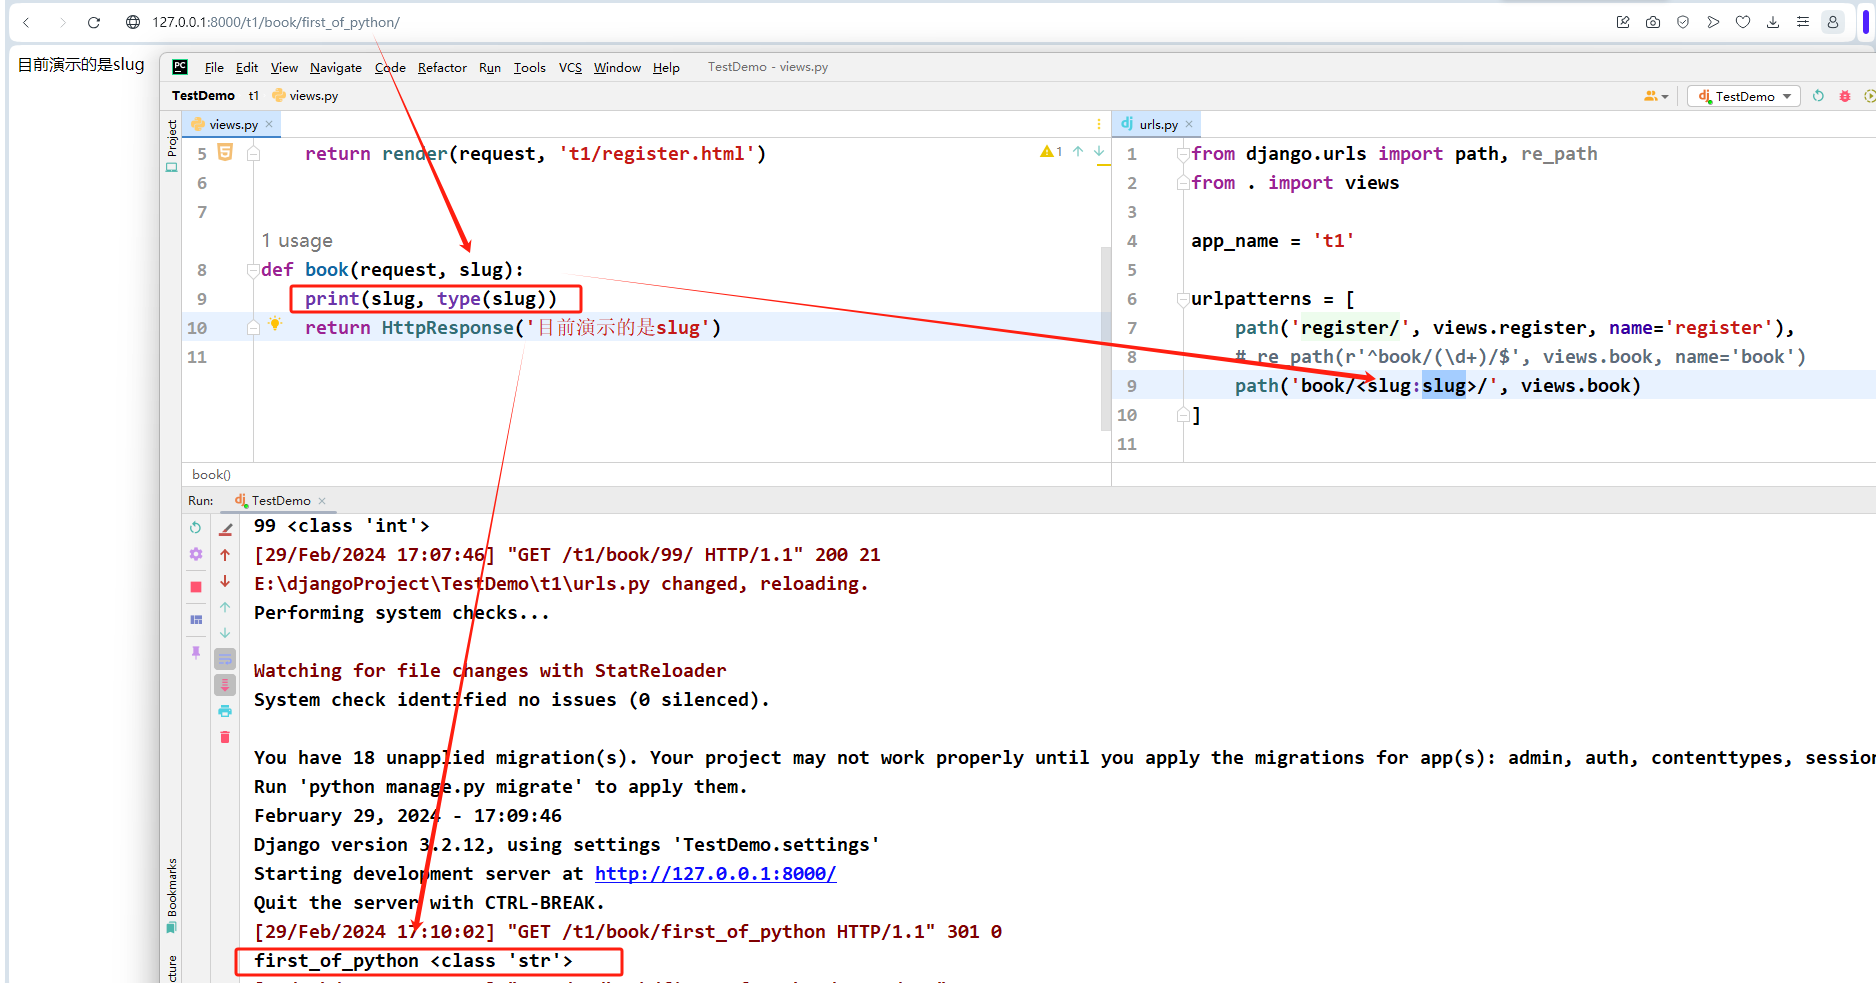
Task: Collapse urlpatterns list fold marker in urls.py
Action: 1183,299
